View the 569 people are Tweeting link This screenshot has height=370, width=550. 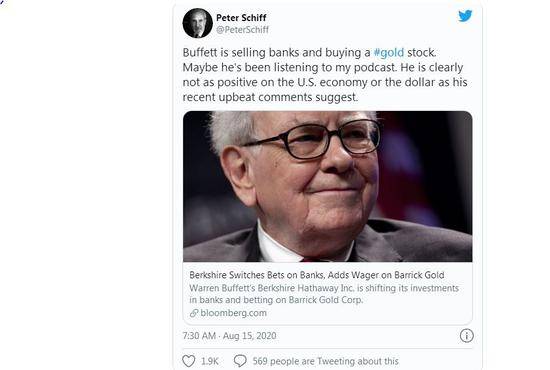[326, 361]
